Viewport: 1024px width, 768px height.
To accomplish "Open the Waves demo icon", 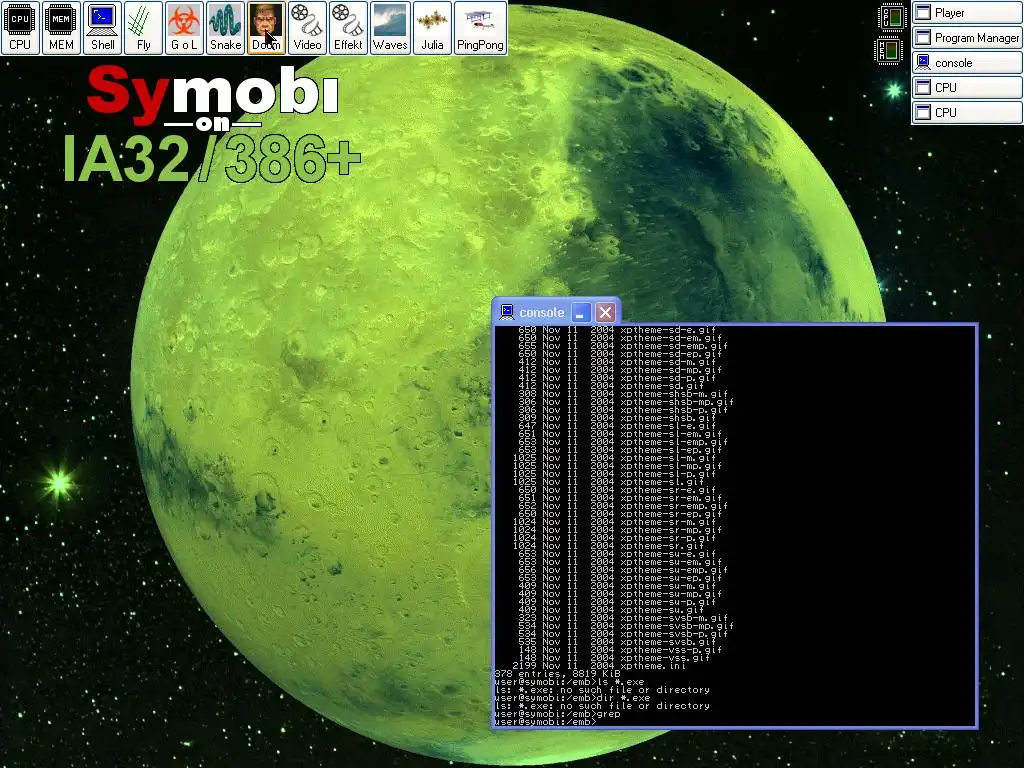I will 390,27.
